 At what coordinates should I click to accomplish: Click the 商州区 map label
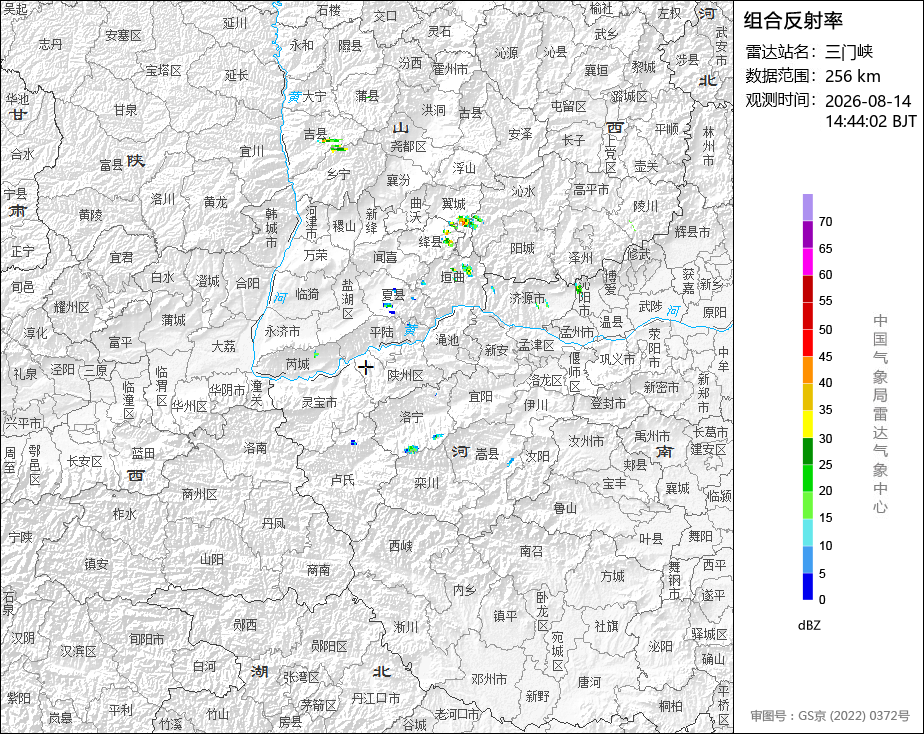(200, 494)
